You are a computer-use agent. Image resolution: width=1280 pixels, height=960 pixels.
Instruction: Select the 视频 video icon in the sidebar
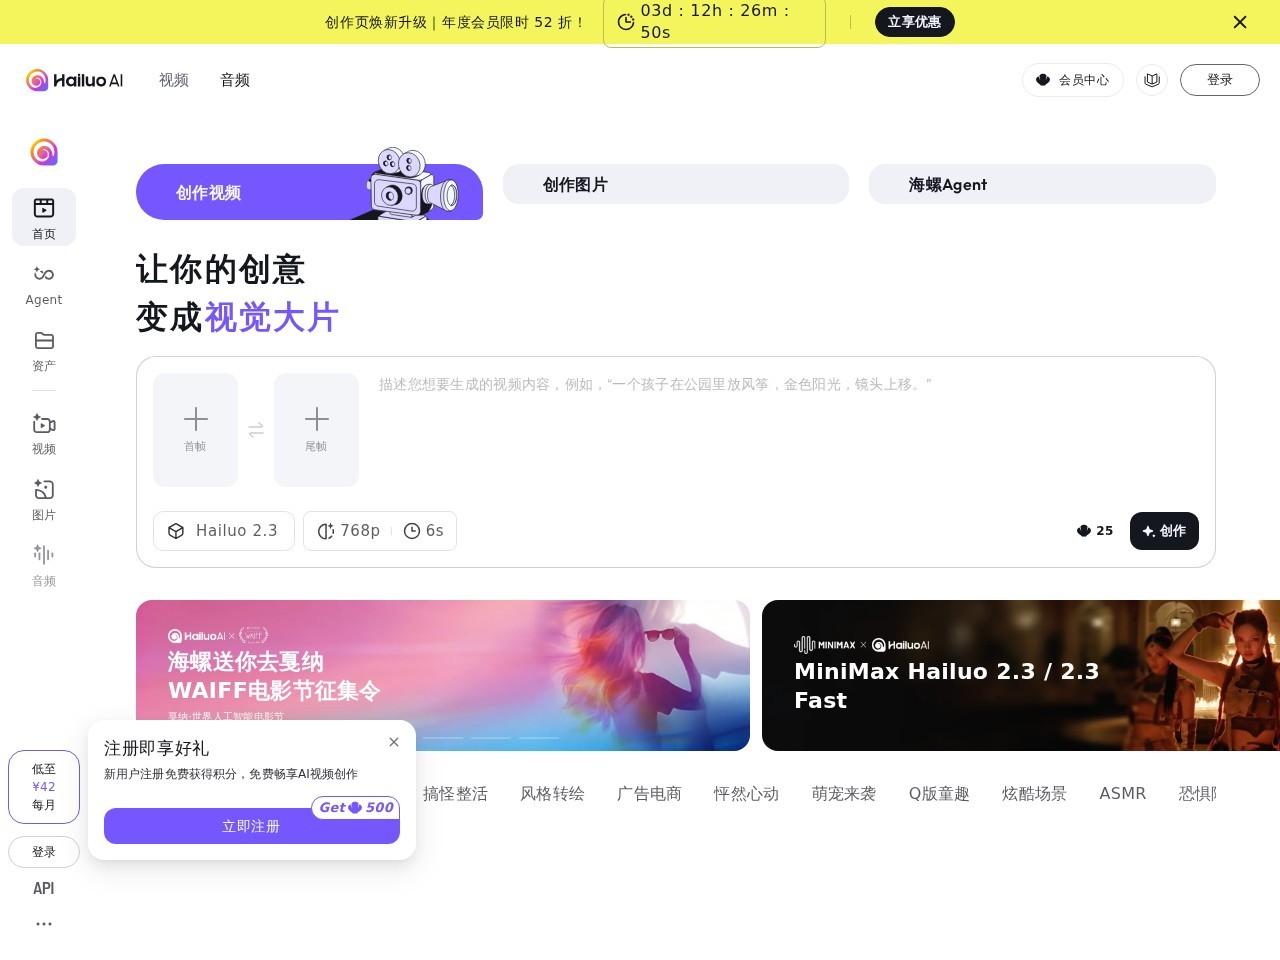click(44, 432)
